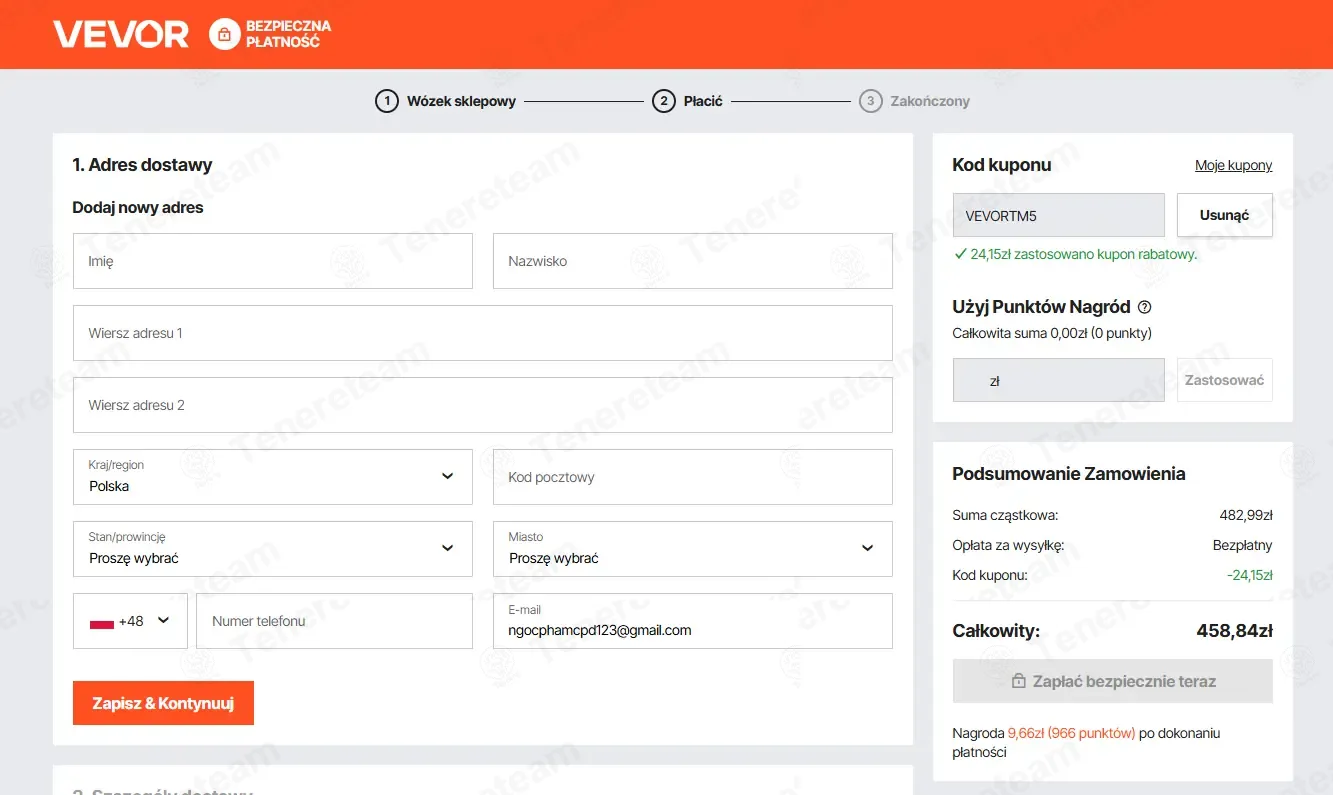Click 24,15zł zastosowano kupon rabatowy message
The image size is (1333, 795).
[1084, 254]
